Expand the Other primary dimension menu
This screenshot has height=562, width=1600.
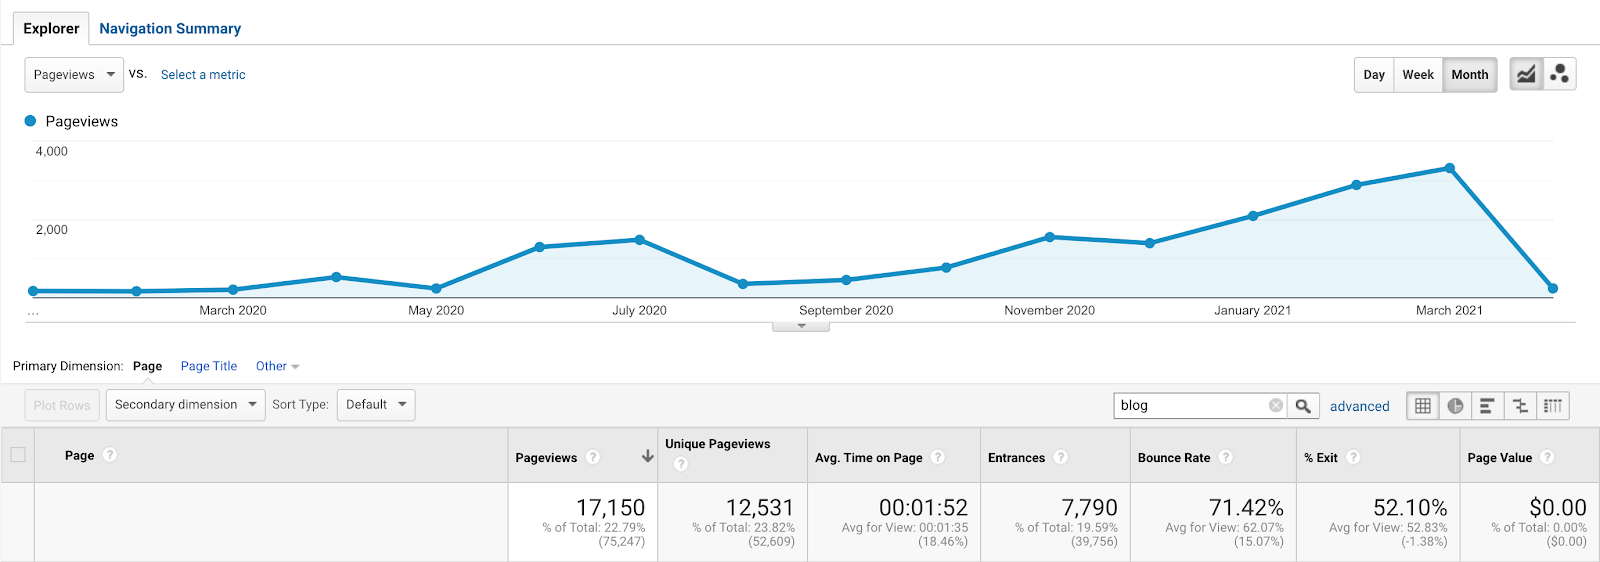277,366
